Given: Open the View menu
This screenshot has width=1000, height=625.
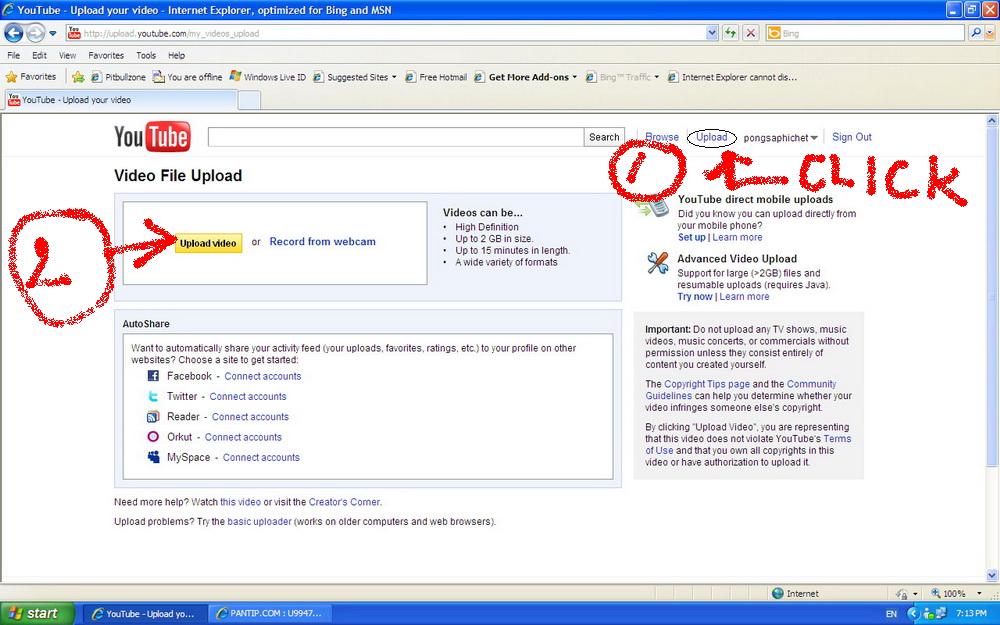Looking at the screenshot, I should [x=67, y=55].
